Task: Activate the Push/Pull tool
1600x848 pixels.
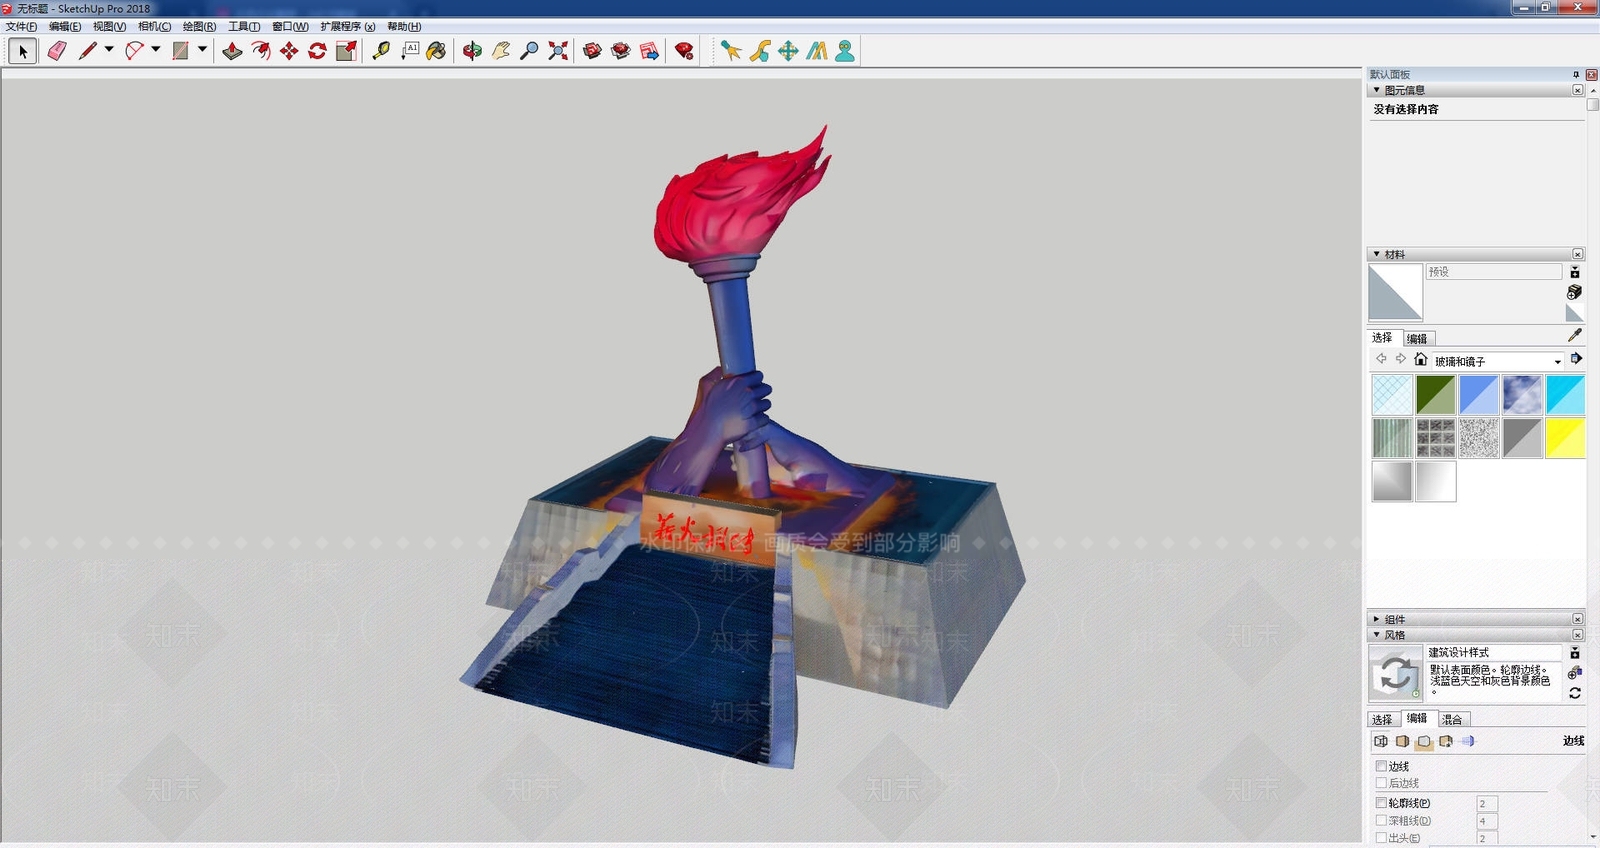Action: [232, 51]
